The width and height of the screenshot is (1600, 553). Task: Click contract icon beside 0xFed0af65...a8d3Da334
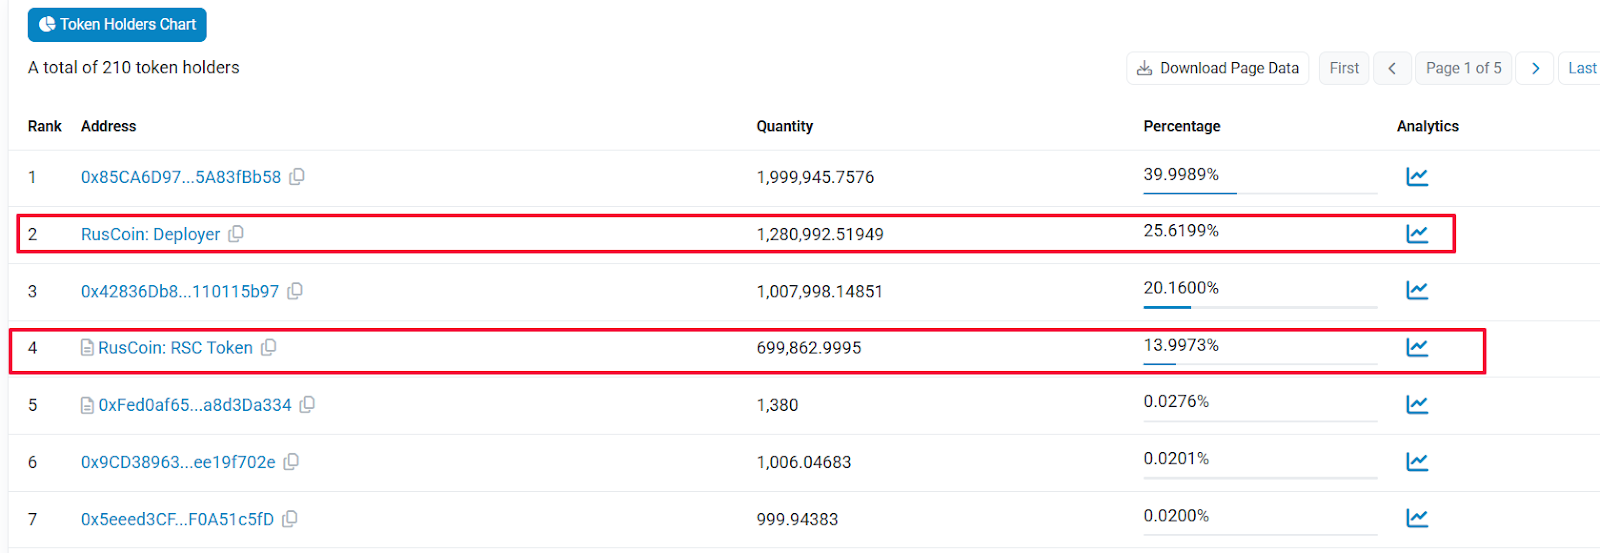87,405
